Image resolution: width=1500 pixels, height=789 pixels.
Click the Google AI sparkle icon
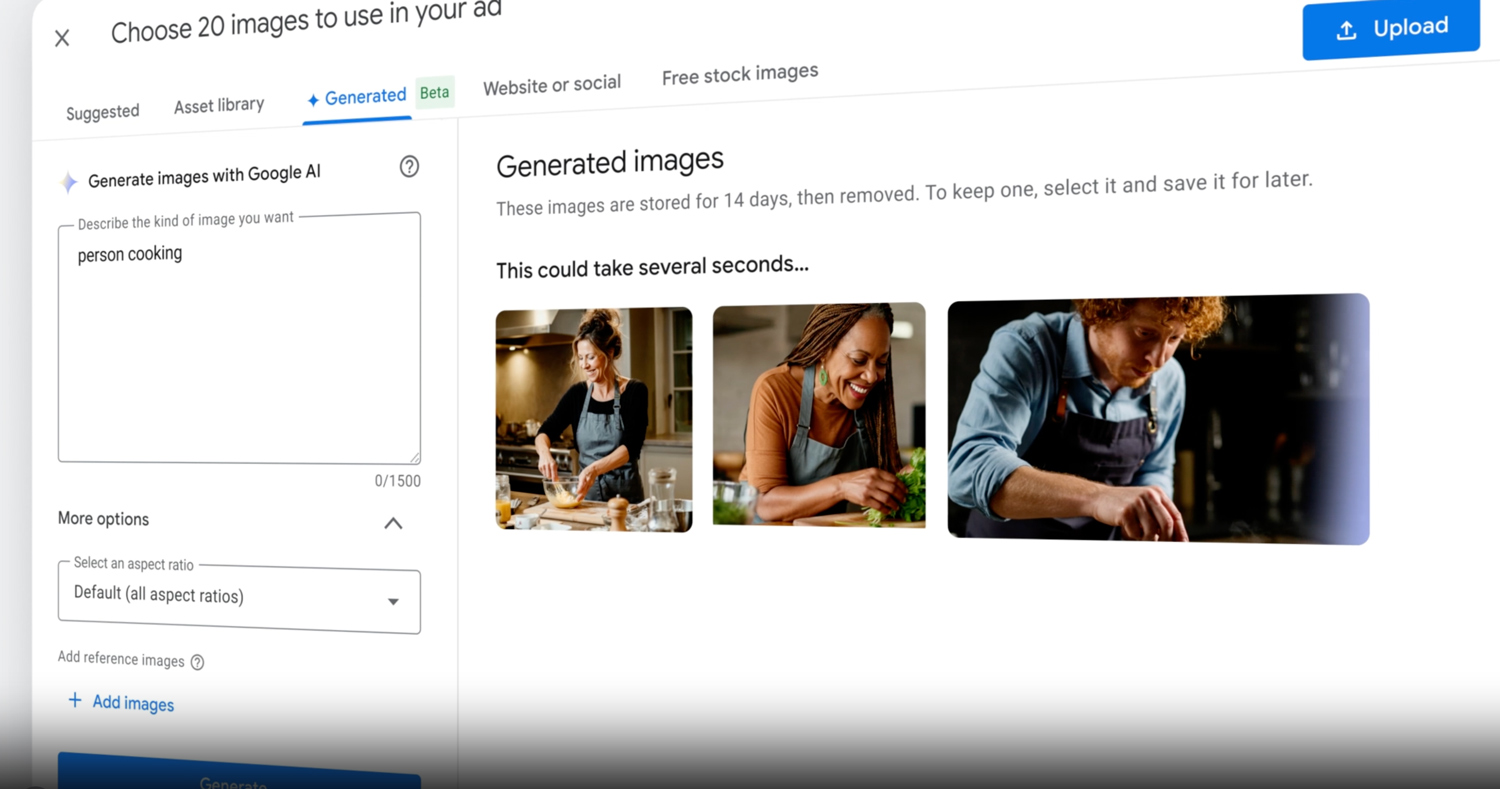(x=68, y=182)
